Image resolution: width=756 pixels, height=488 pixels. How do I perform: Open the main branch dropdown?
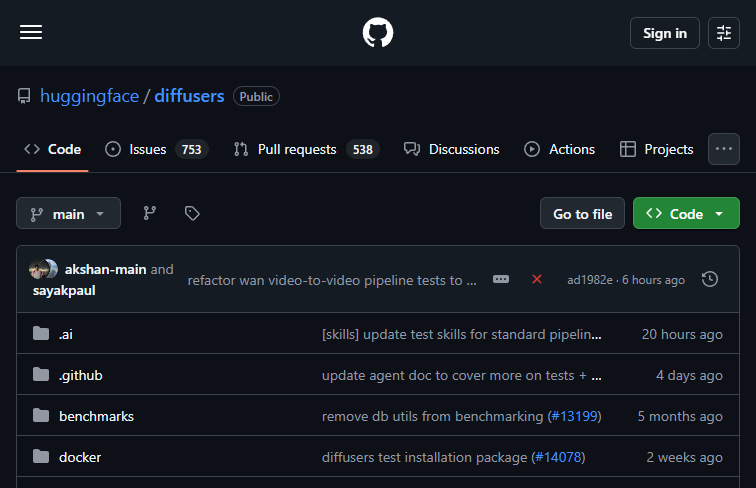click(x=68, y=213)
